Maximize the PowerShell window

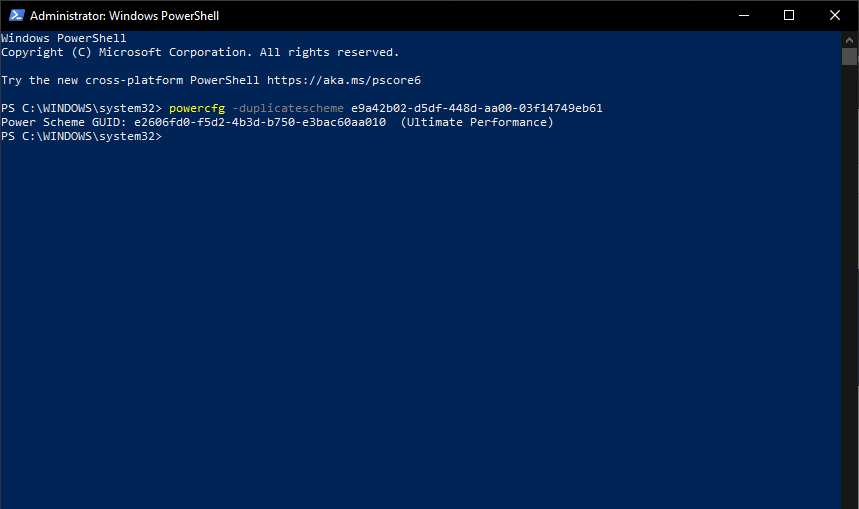click(789, 16)
